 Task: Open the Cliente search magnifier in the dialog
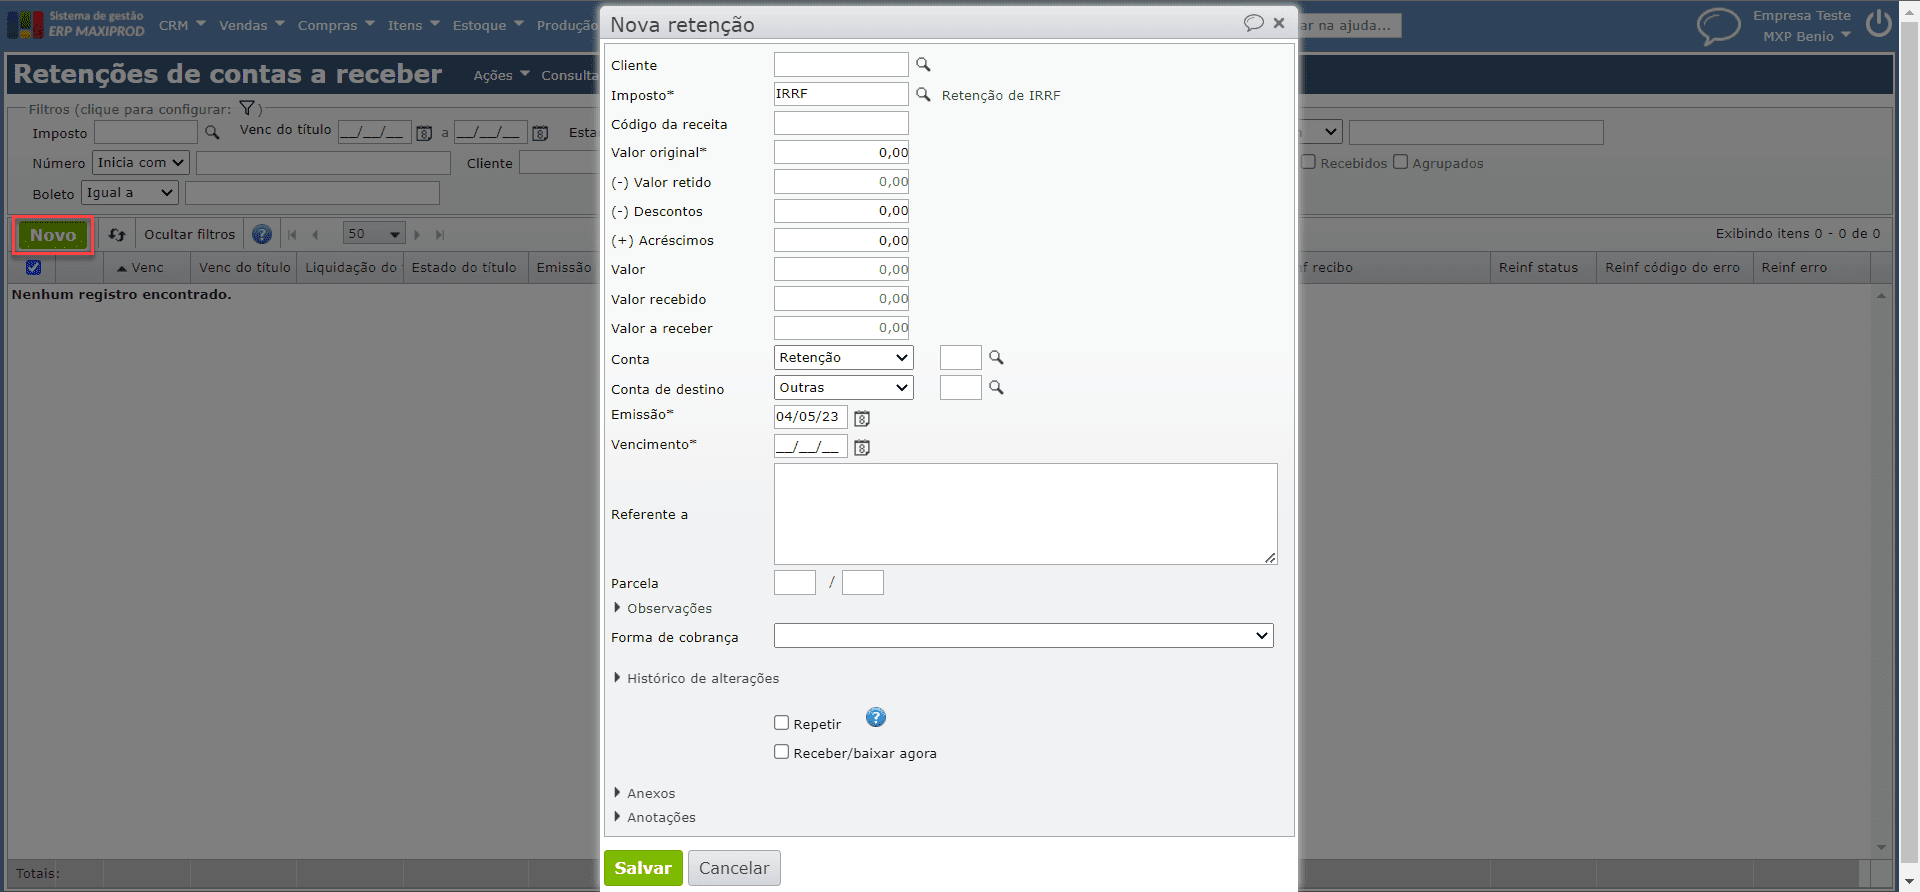pyautogui.click(x=923, y=65)
